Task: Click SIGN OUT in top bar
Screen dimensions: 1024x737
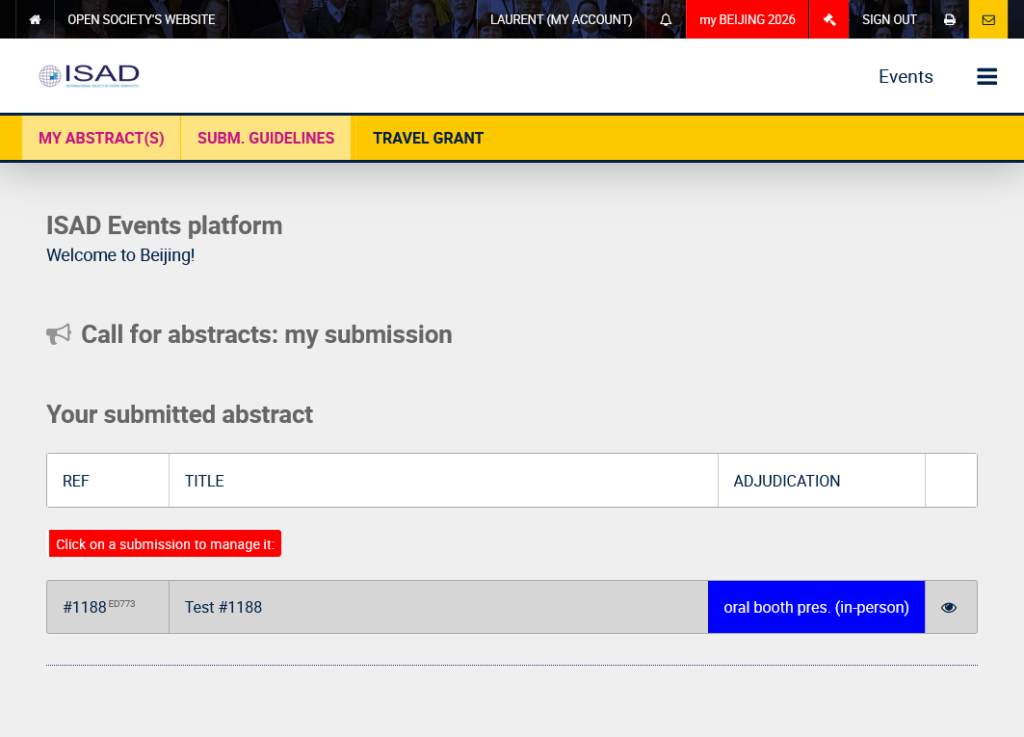Action: pos(889,20)
